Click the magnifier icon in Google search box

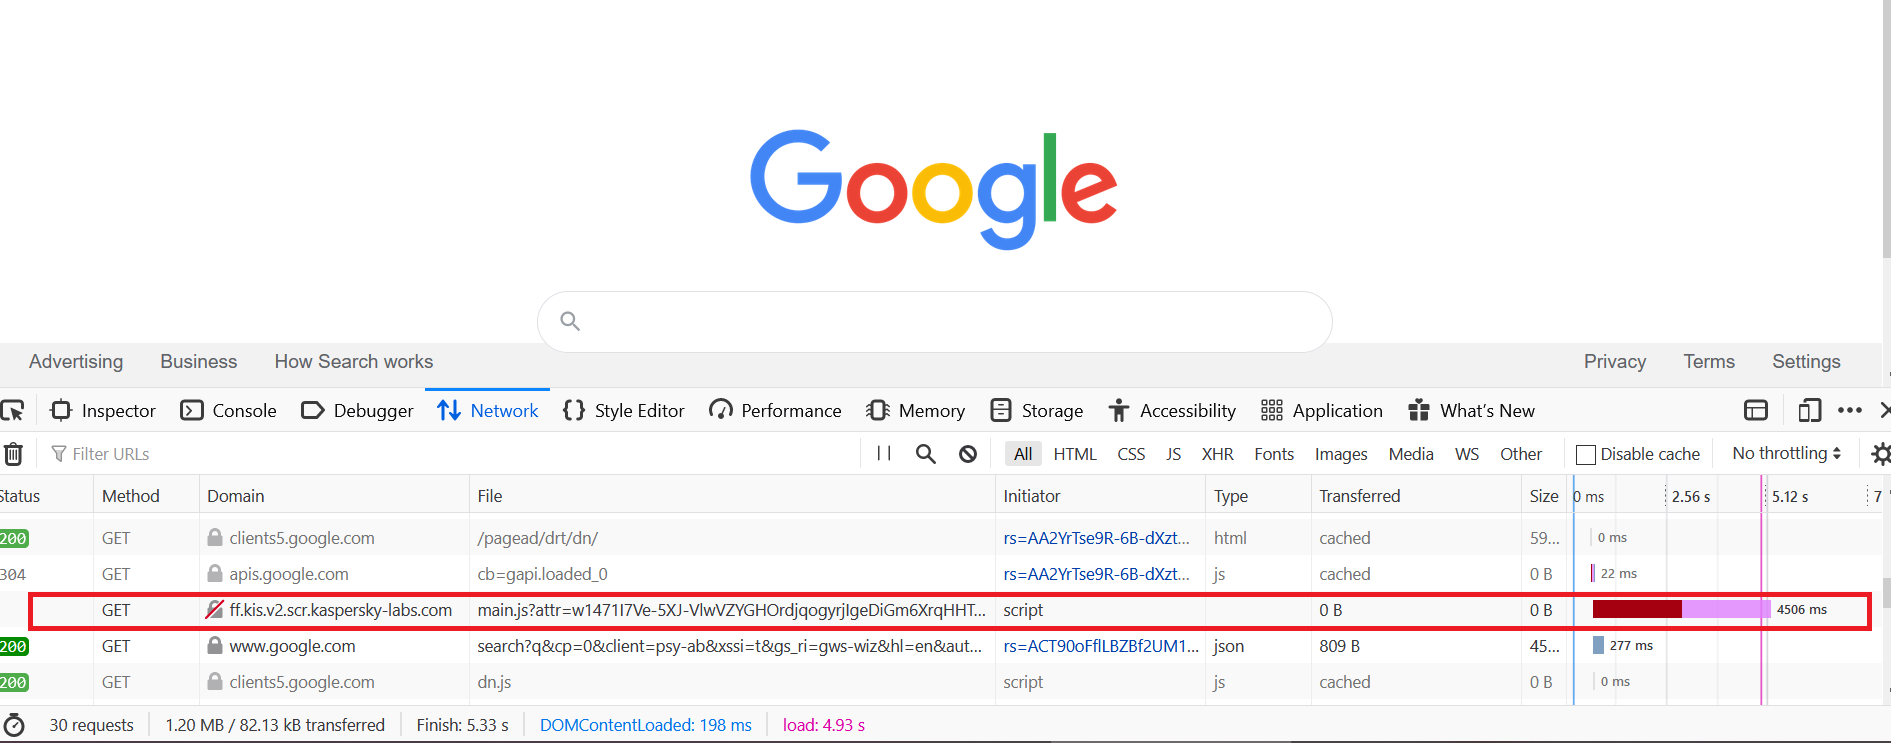570,321
